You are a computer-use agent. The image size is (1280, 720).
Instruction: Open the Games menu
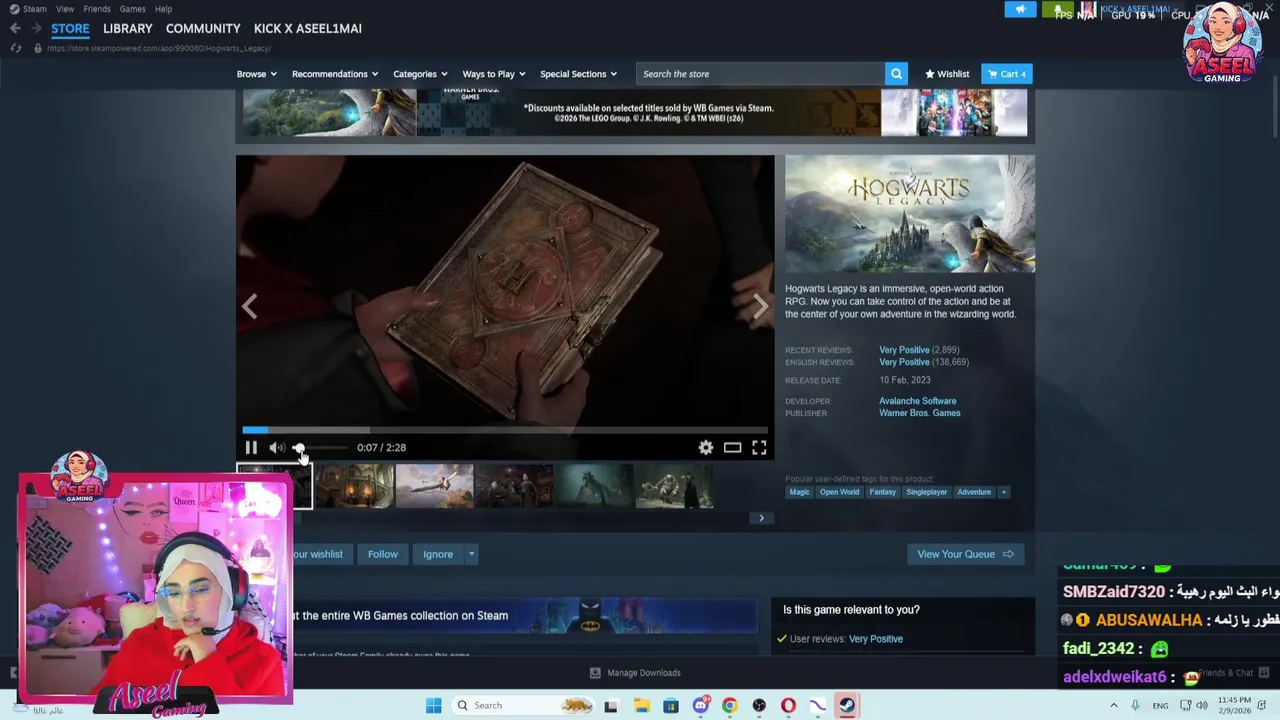point(133,9)
